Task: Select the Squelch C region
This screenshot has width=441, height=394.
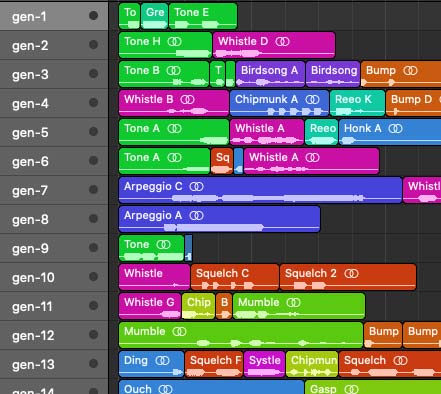Action: click(235, 277)
